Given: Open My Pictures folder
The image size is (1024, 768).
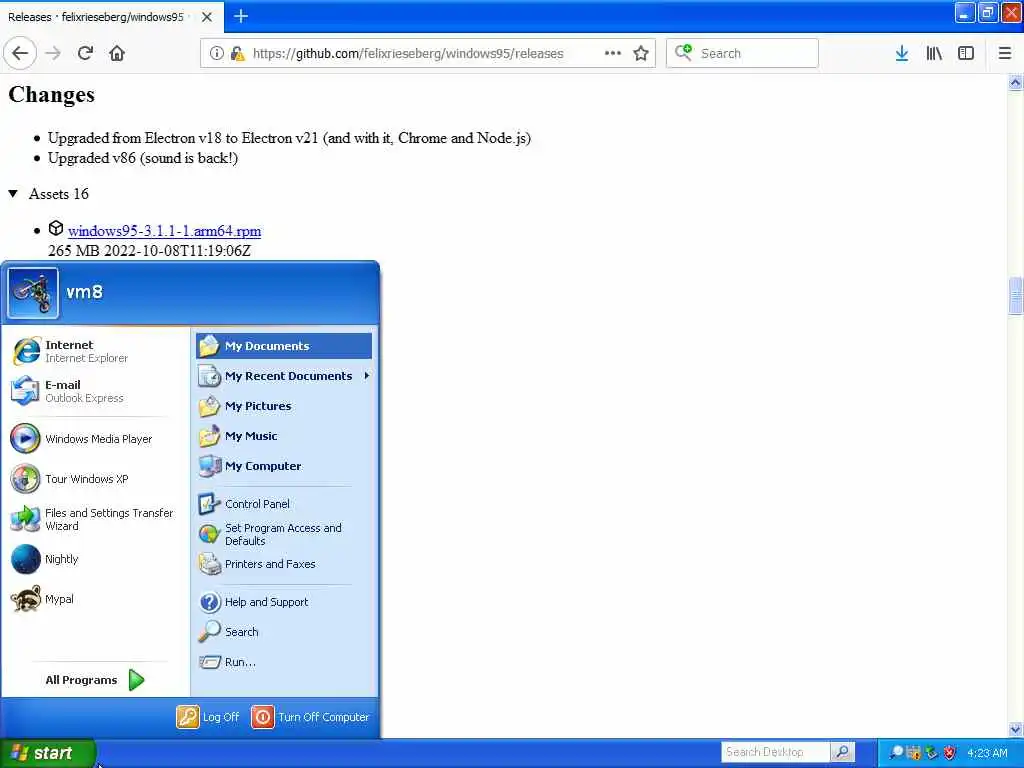Looking at the screenshot, I should 284,406.
